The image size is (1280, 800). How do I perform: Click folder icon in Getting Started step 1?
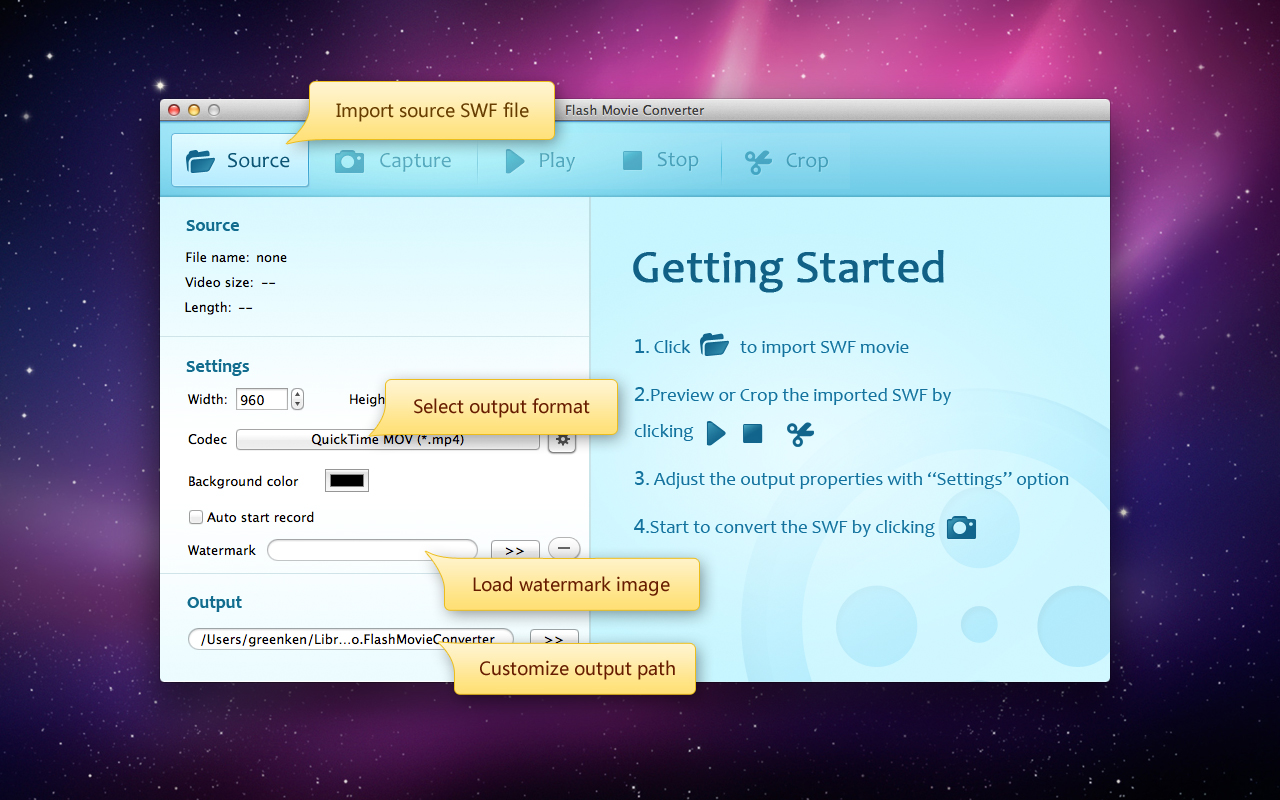[x=714, y=346]
